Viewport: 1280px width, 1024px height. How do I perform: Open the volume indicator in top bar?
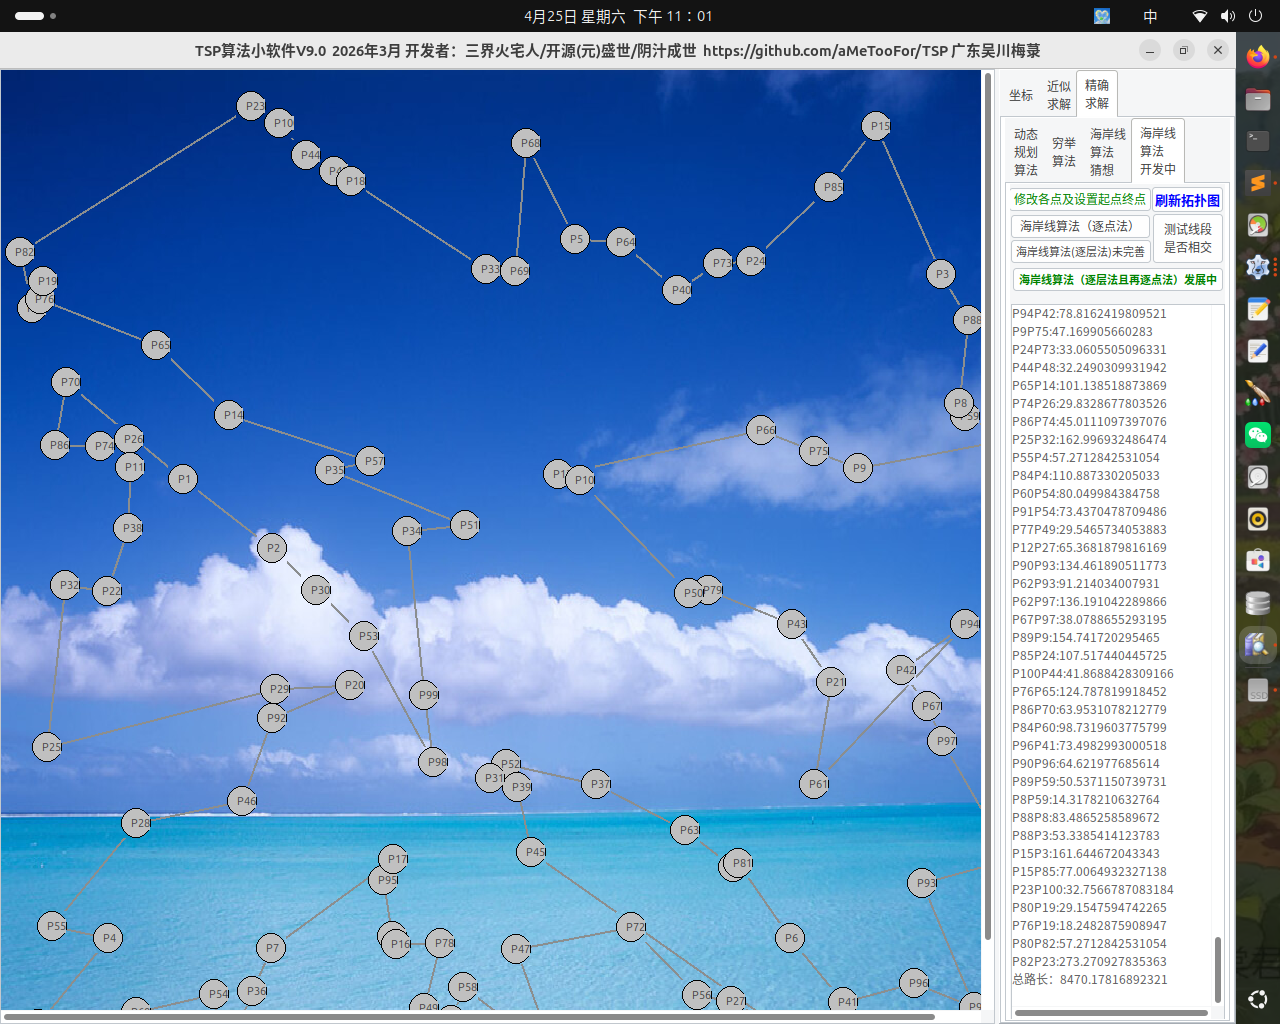[1228, 16]
